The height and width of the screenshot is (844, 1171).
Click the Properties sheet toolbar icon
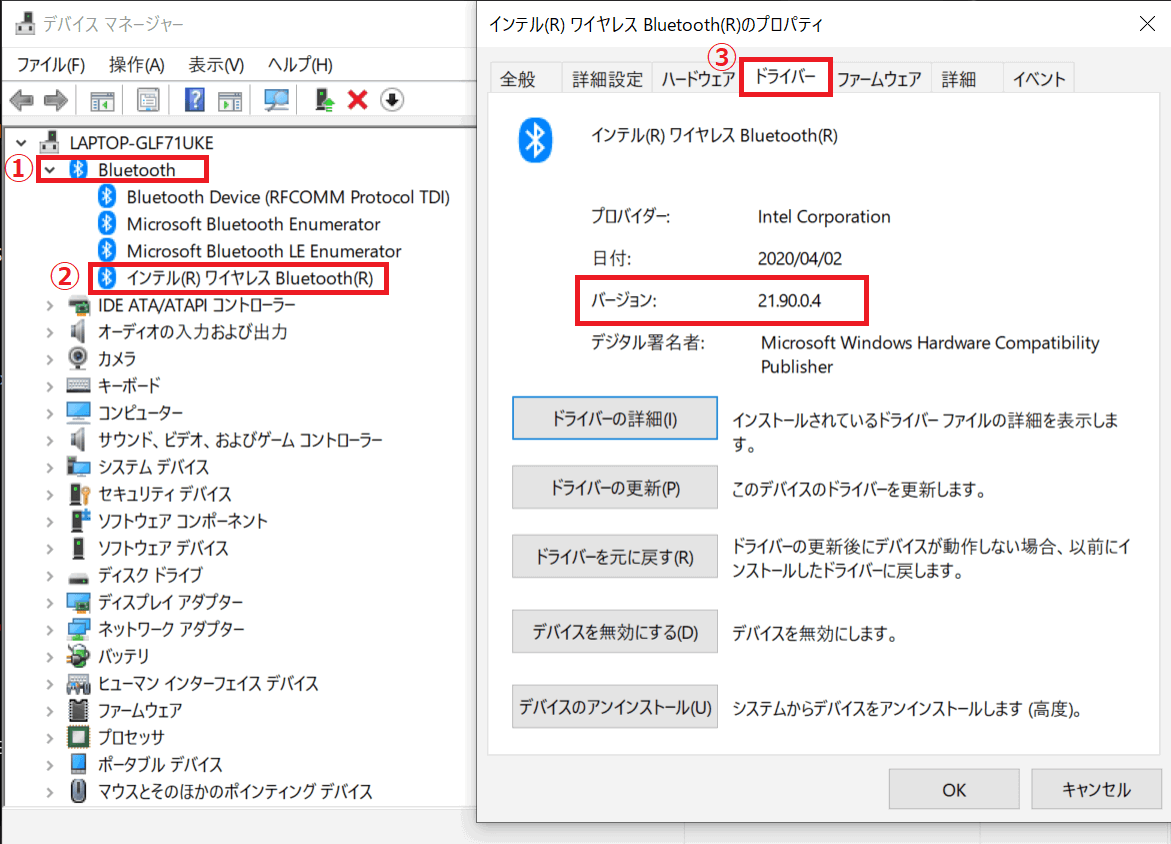[x=148, y=100]
